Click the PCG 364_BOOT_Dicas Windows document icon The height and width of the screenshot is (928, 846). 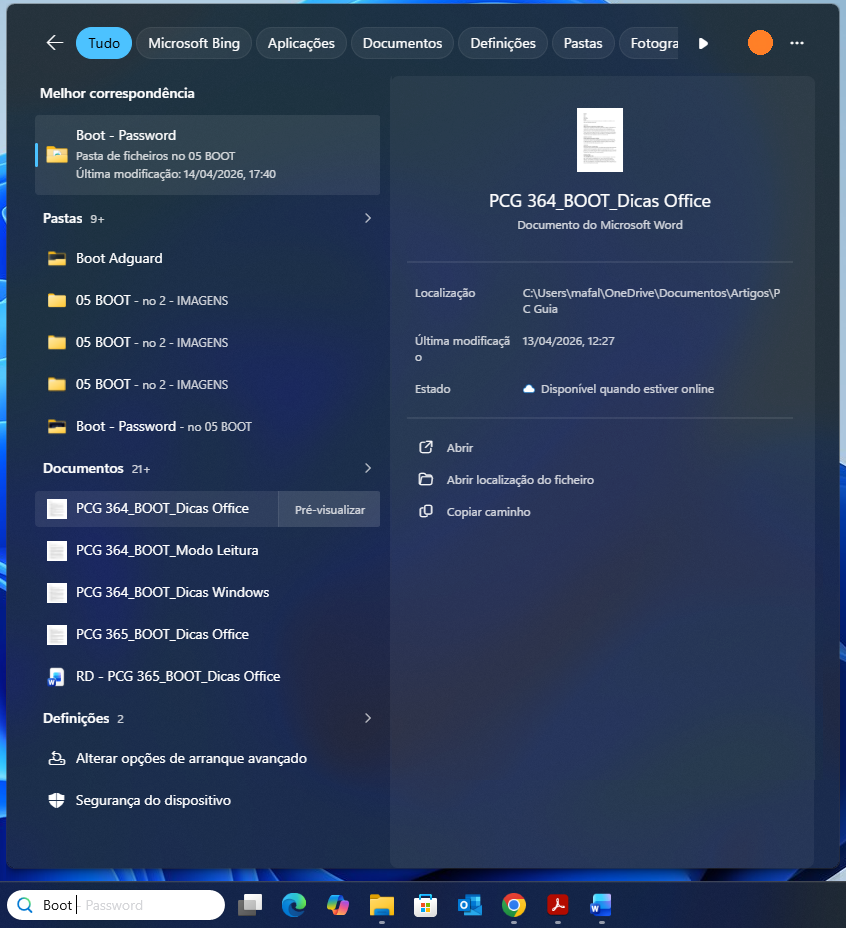pos(57,592)
